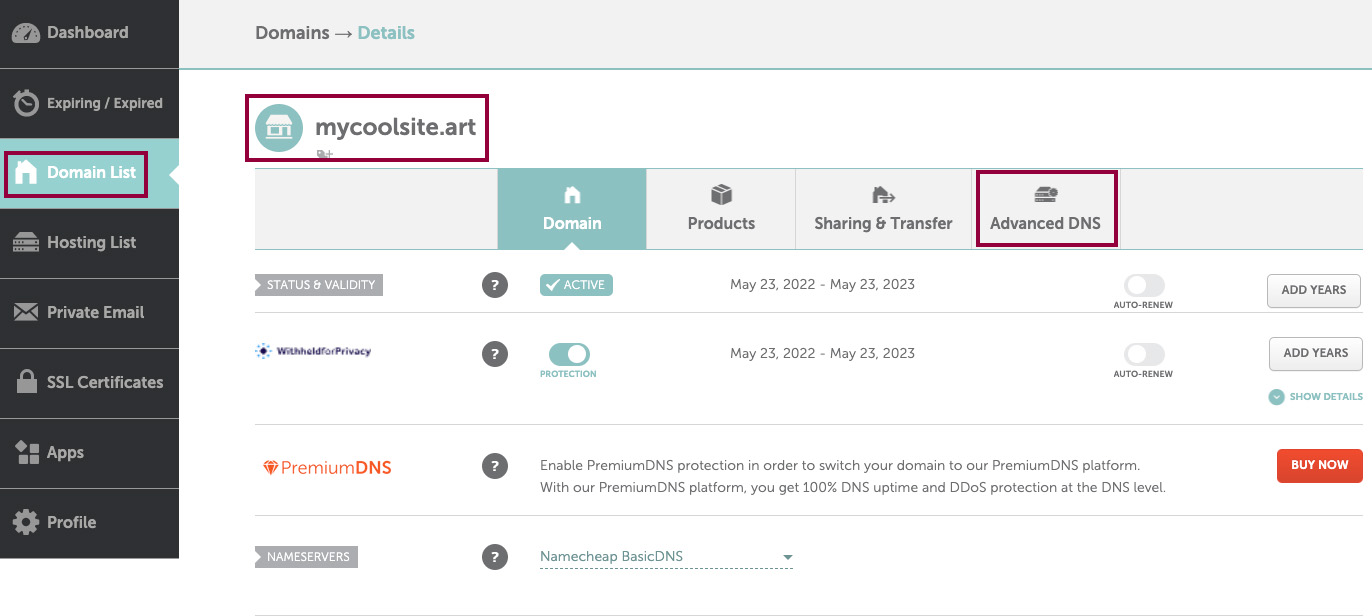
Task: Click the domain status date range text
Action: 822,284
